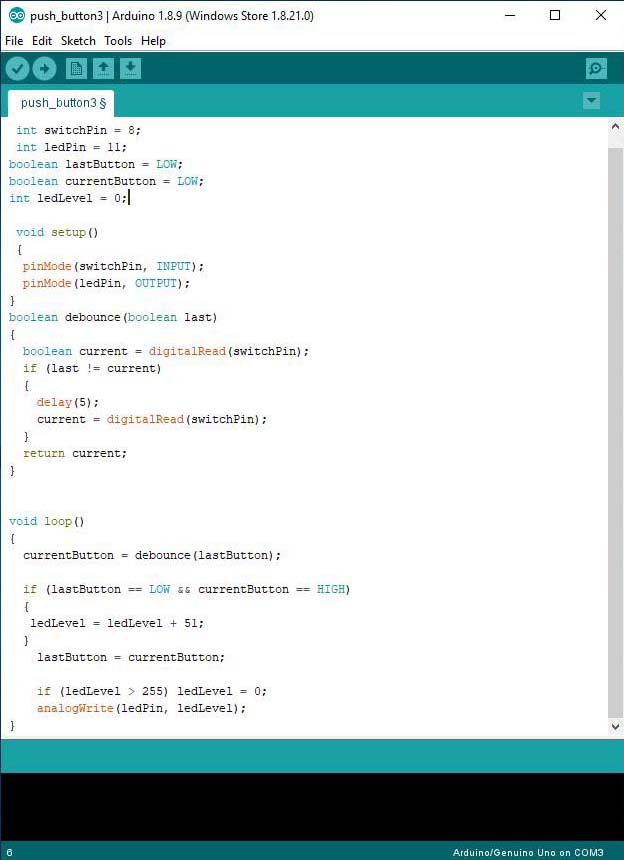Image resolution: width=624 pixels, height=860 pixels.
Task: Click 'delay(5);' line
Action: 68,402
